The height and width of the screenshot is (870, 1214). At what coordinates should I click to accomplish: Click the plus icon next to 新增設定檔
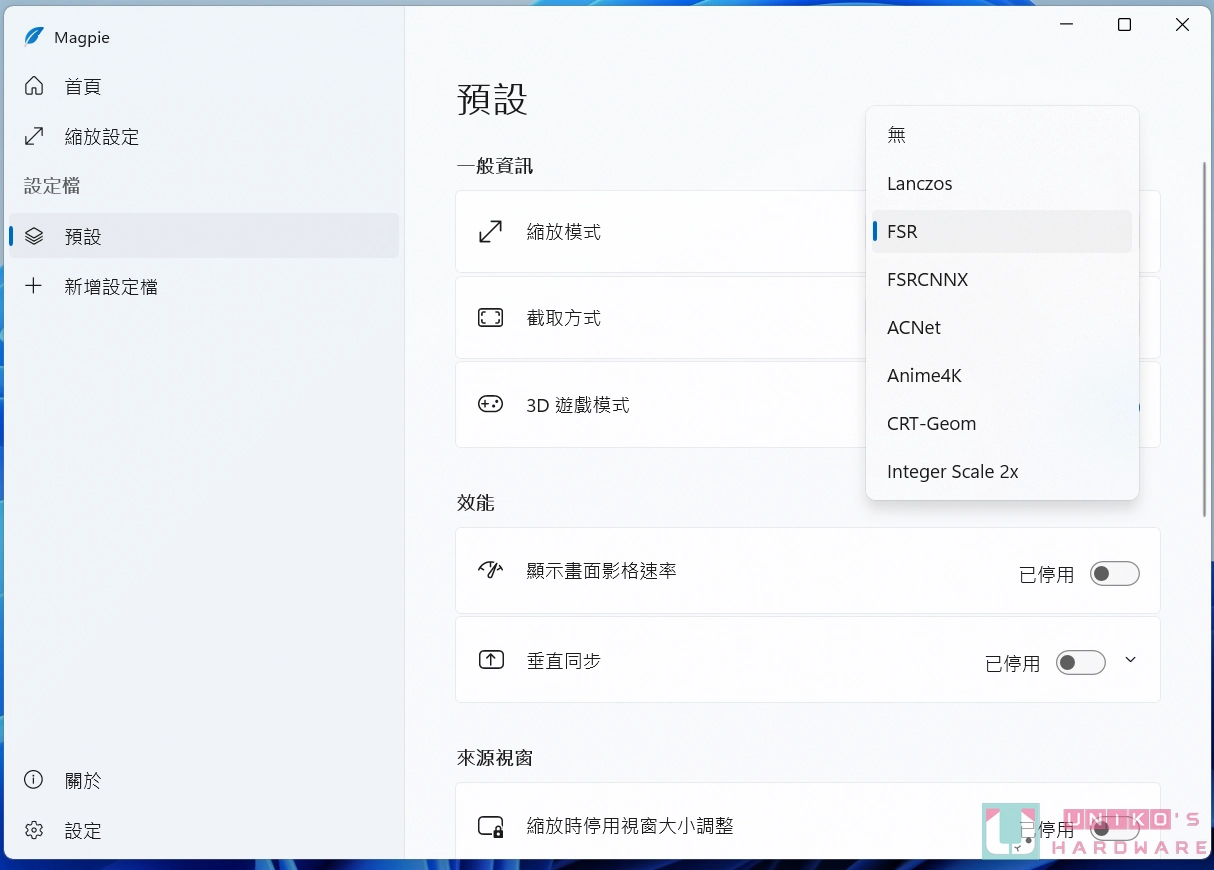[35, 286]
